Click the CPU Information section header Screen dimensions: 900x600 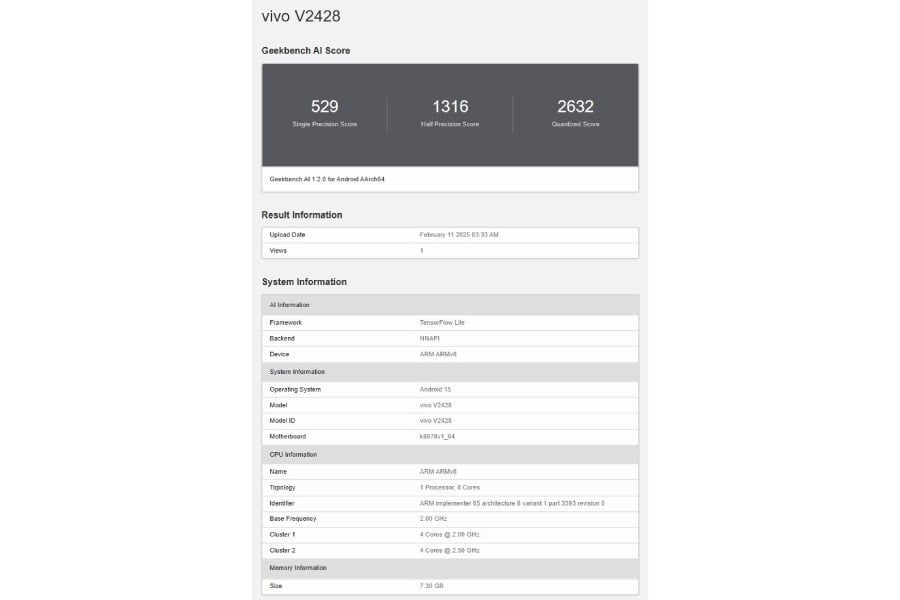pos(292,455)
